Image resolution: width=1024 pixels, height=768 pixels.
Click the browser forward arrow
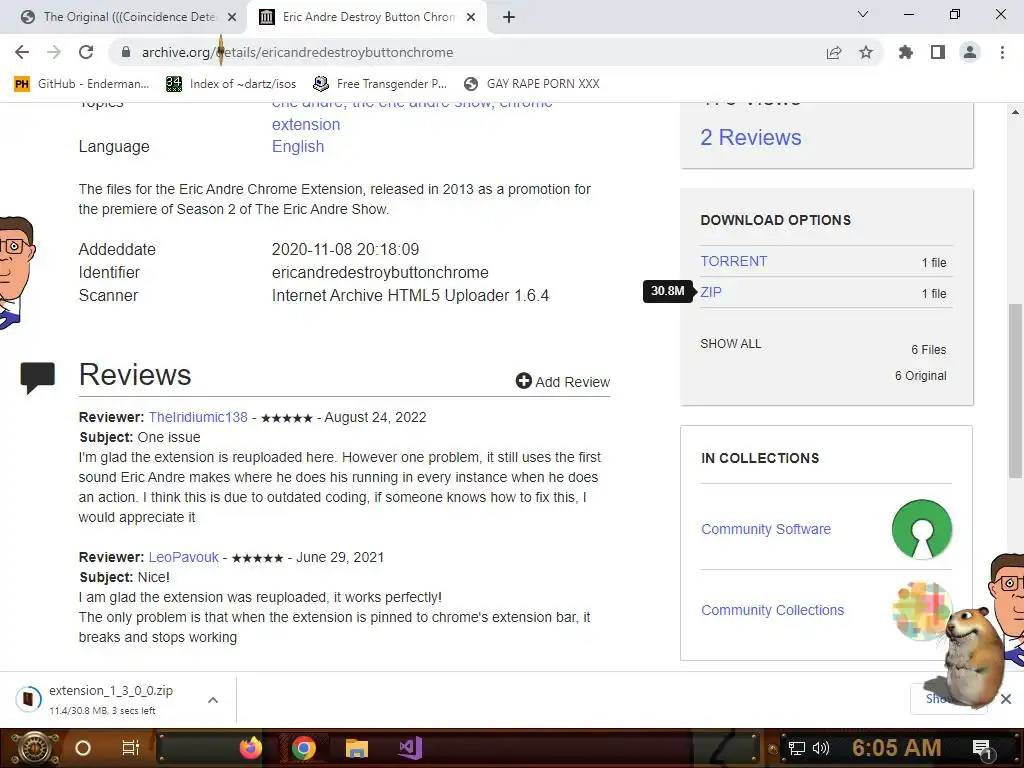54,52
